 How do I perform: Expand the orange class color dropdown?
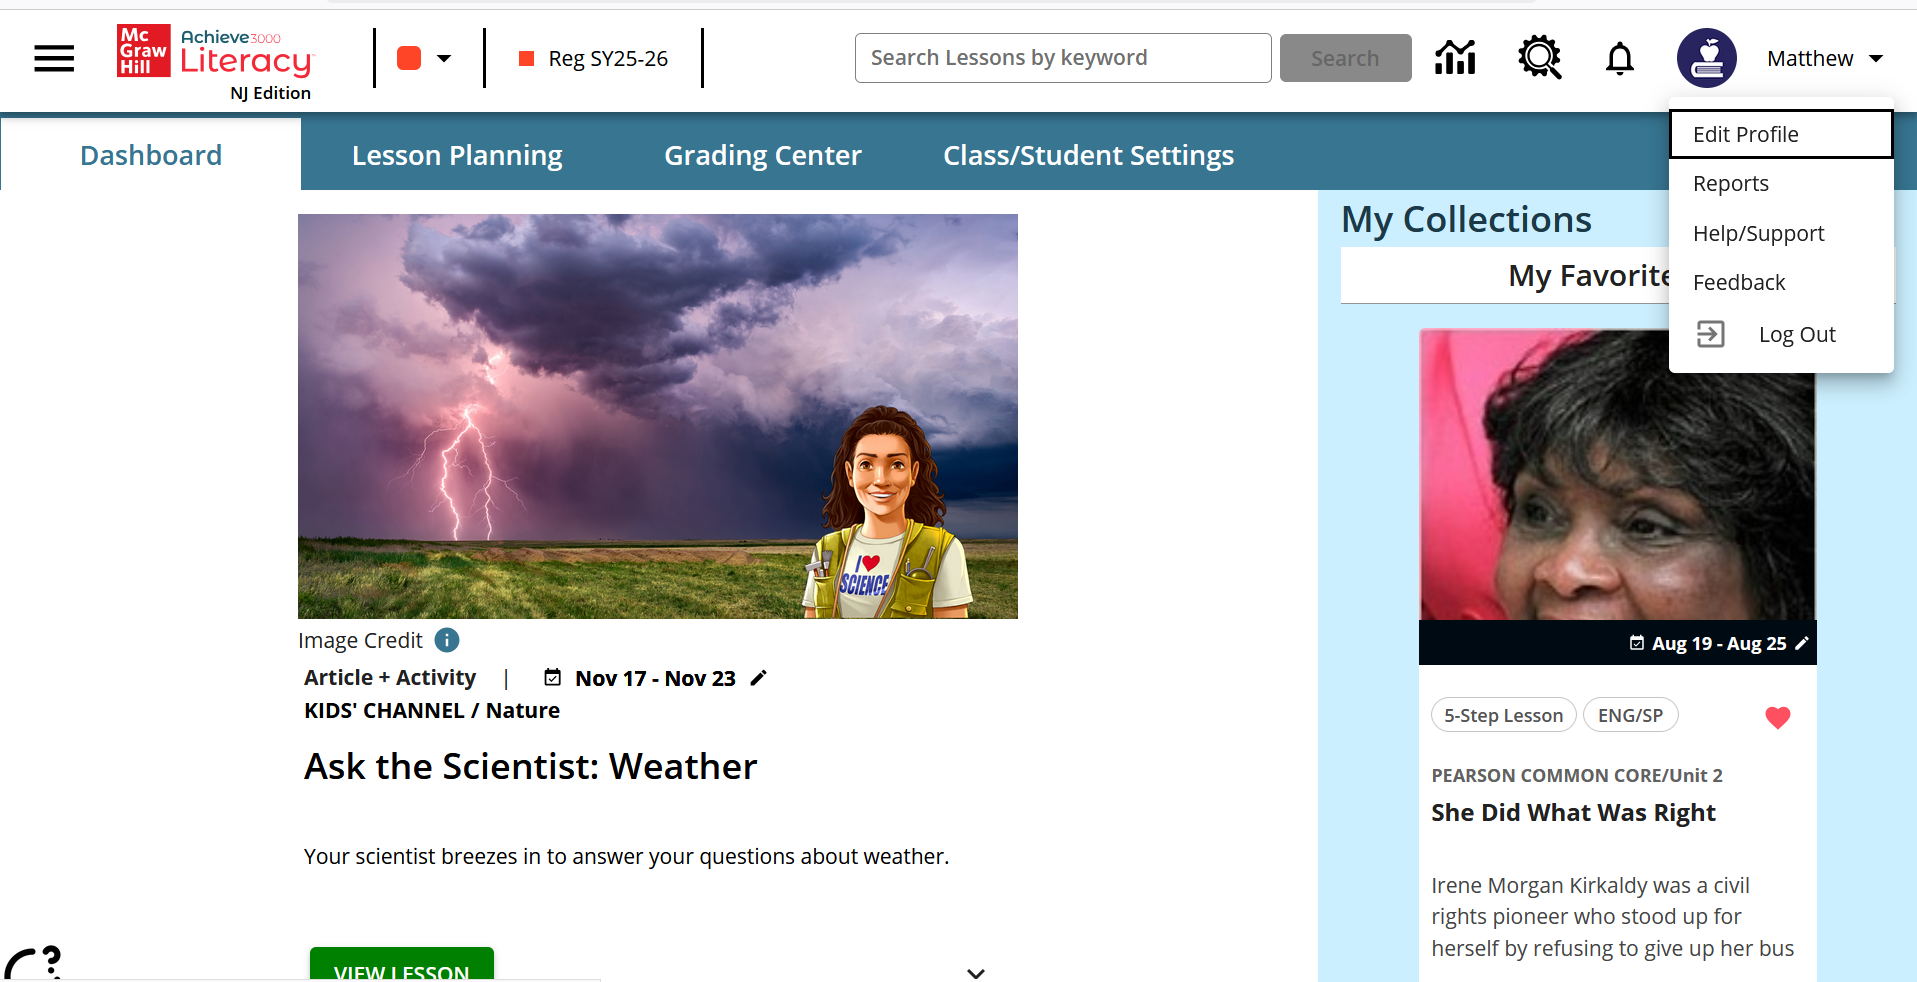(x=425, y=58)
